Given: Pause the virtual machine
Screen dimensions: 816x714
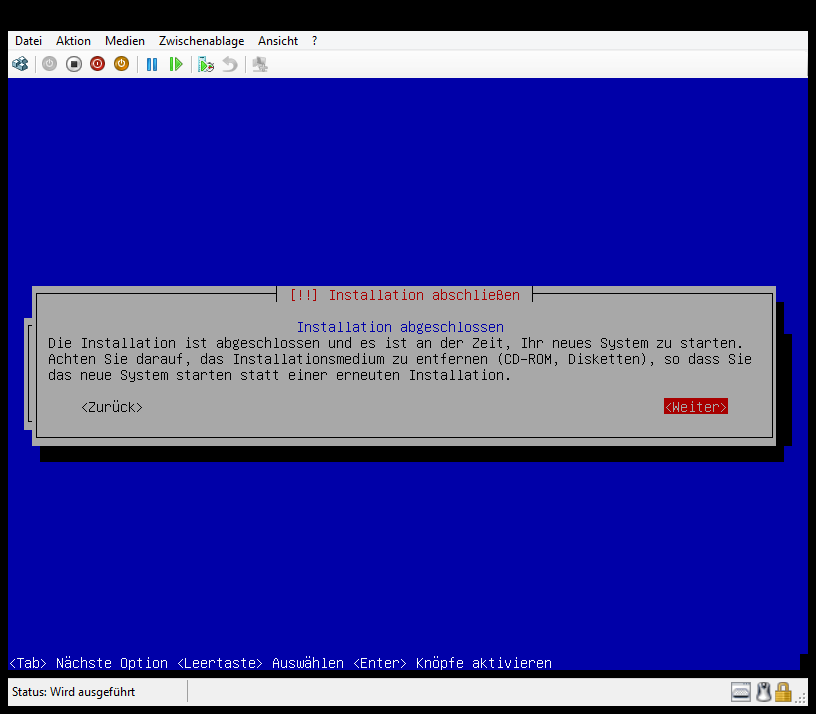Looking at the screenshot, I should [152, 64].
